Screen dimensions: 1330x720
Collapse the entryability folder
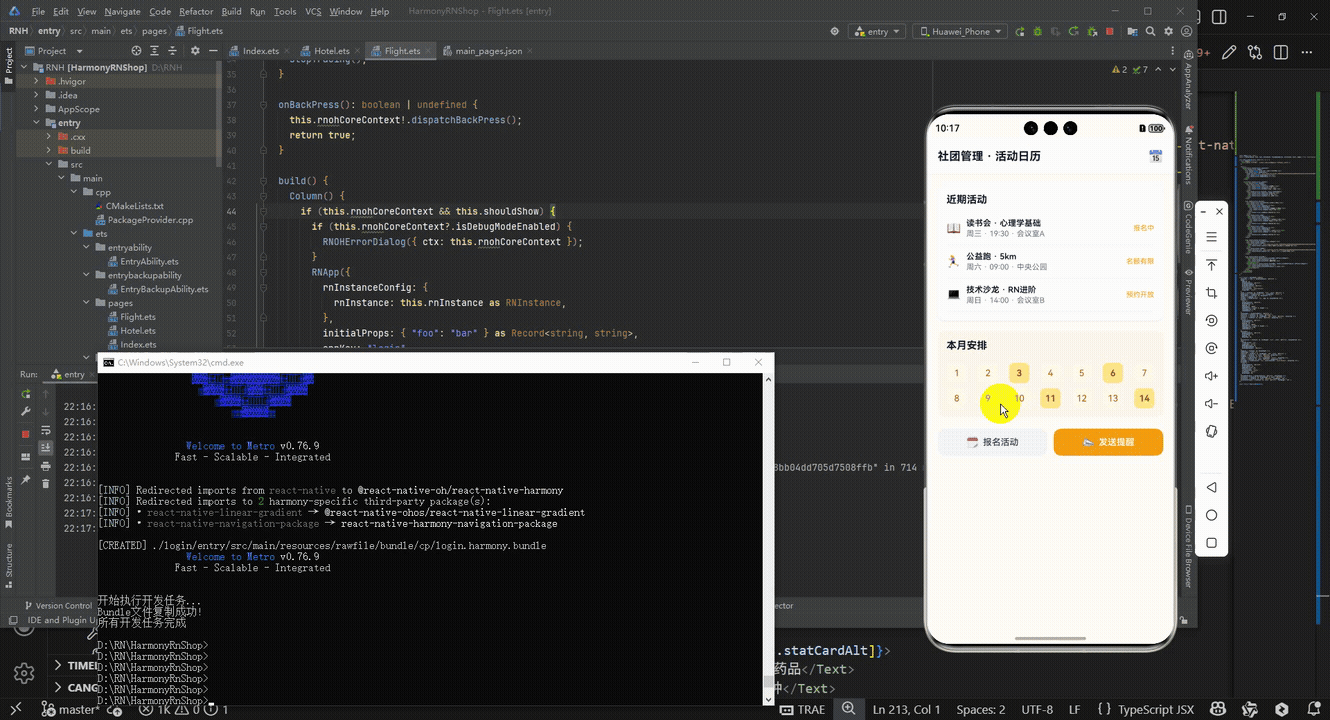click(x=87, y=247)
